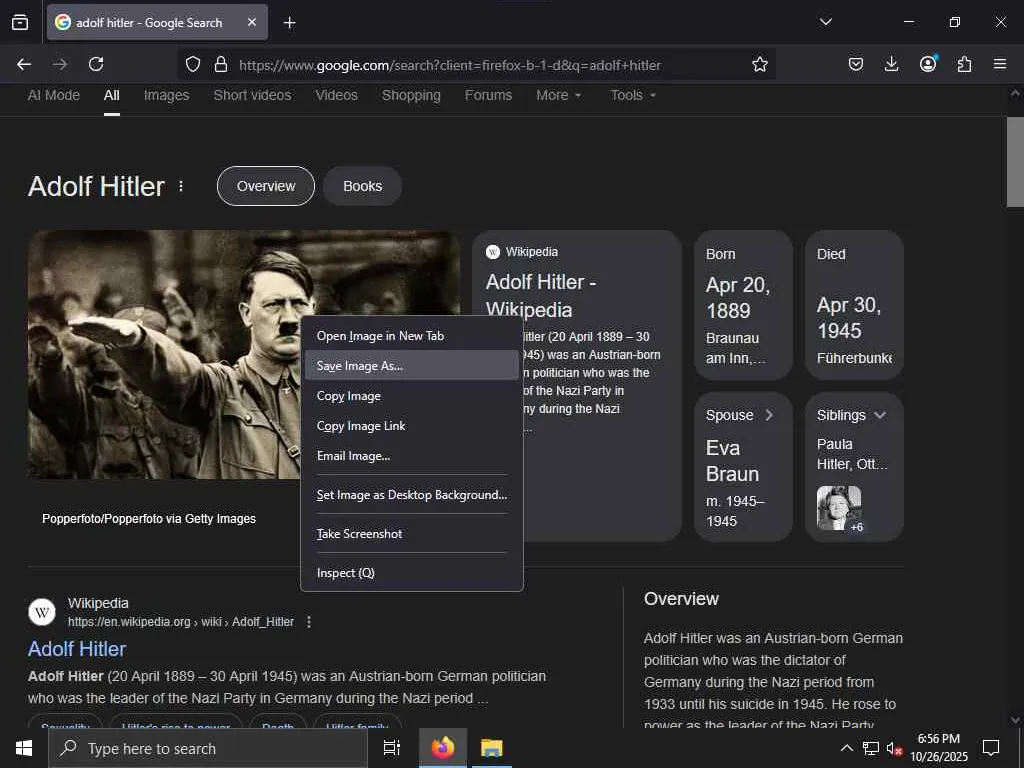Open the Firefox application menu

tap(1000, 64)
